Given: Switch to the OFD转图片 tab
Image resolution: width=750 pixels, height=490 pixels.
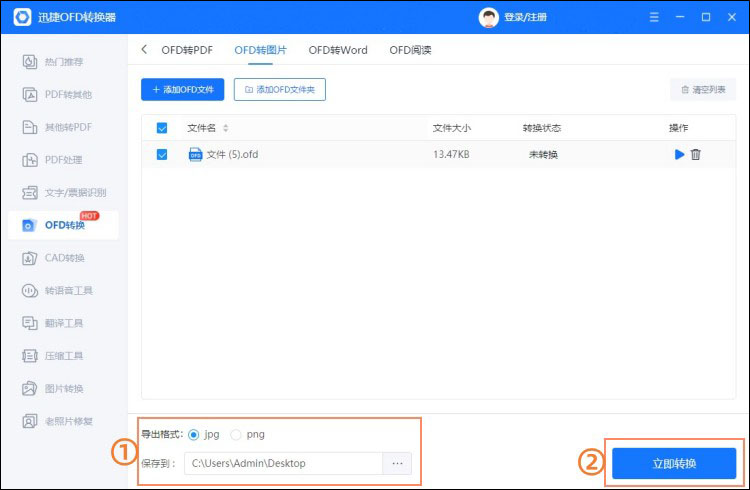Looking at the screenshot, I should coord(260,50).
